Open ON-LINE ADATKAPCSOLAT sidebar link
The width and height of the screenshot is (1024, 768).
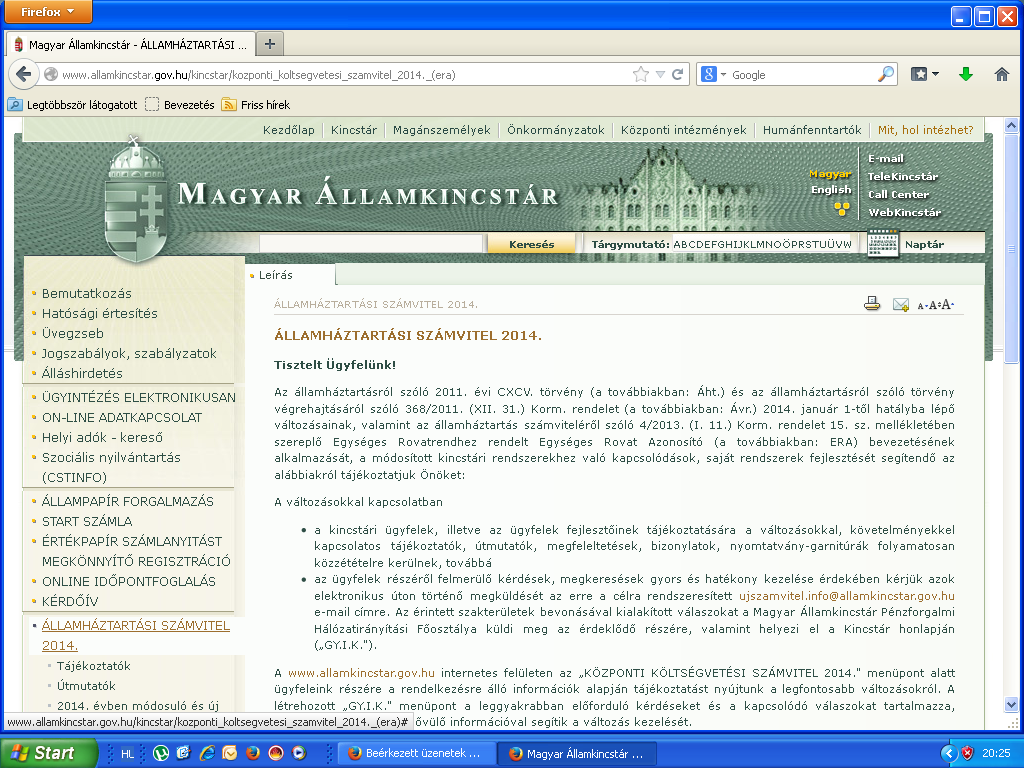[x=121, y=417]
